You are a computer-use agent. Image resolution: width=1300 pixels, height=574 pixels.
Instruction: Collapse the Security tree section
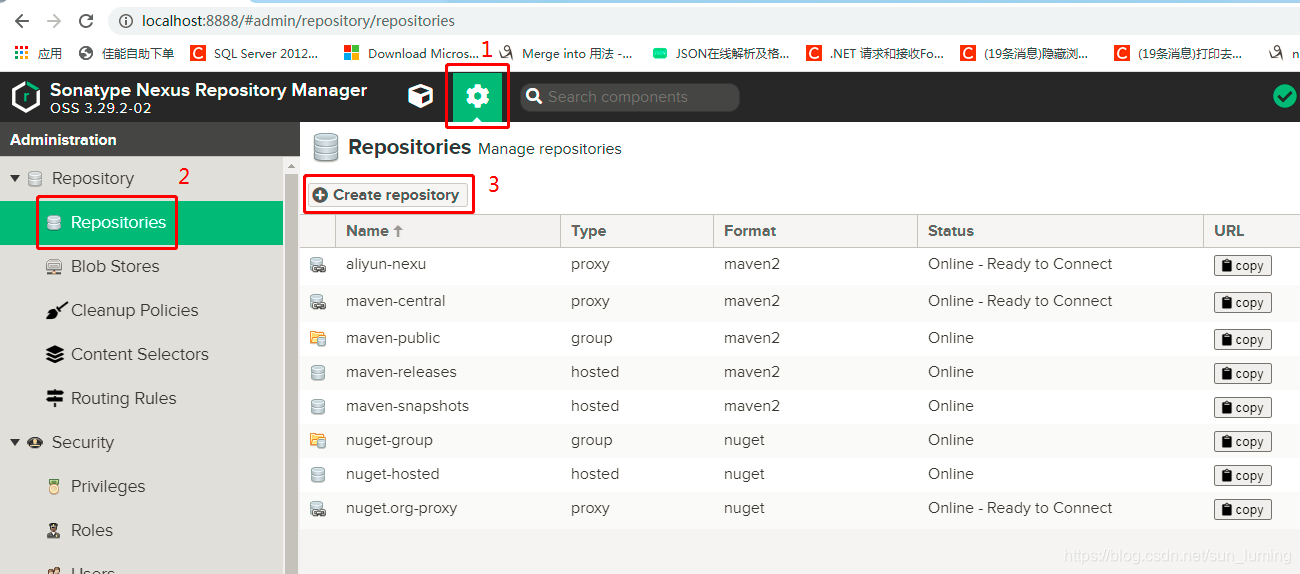15,443
